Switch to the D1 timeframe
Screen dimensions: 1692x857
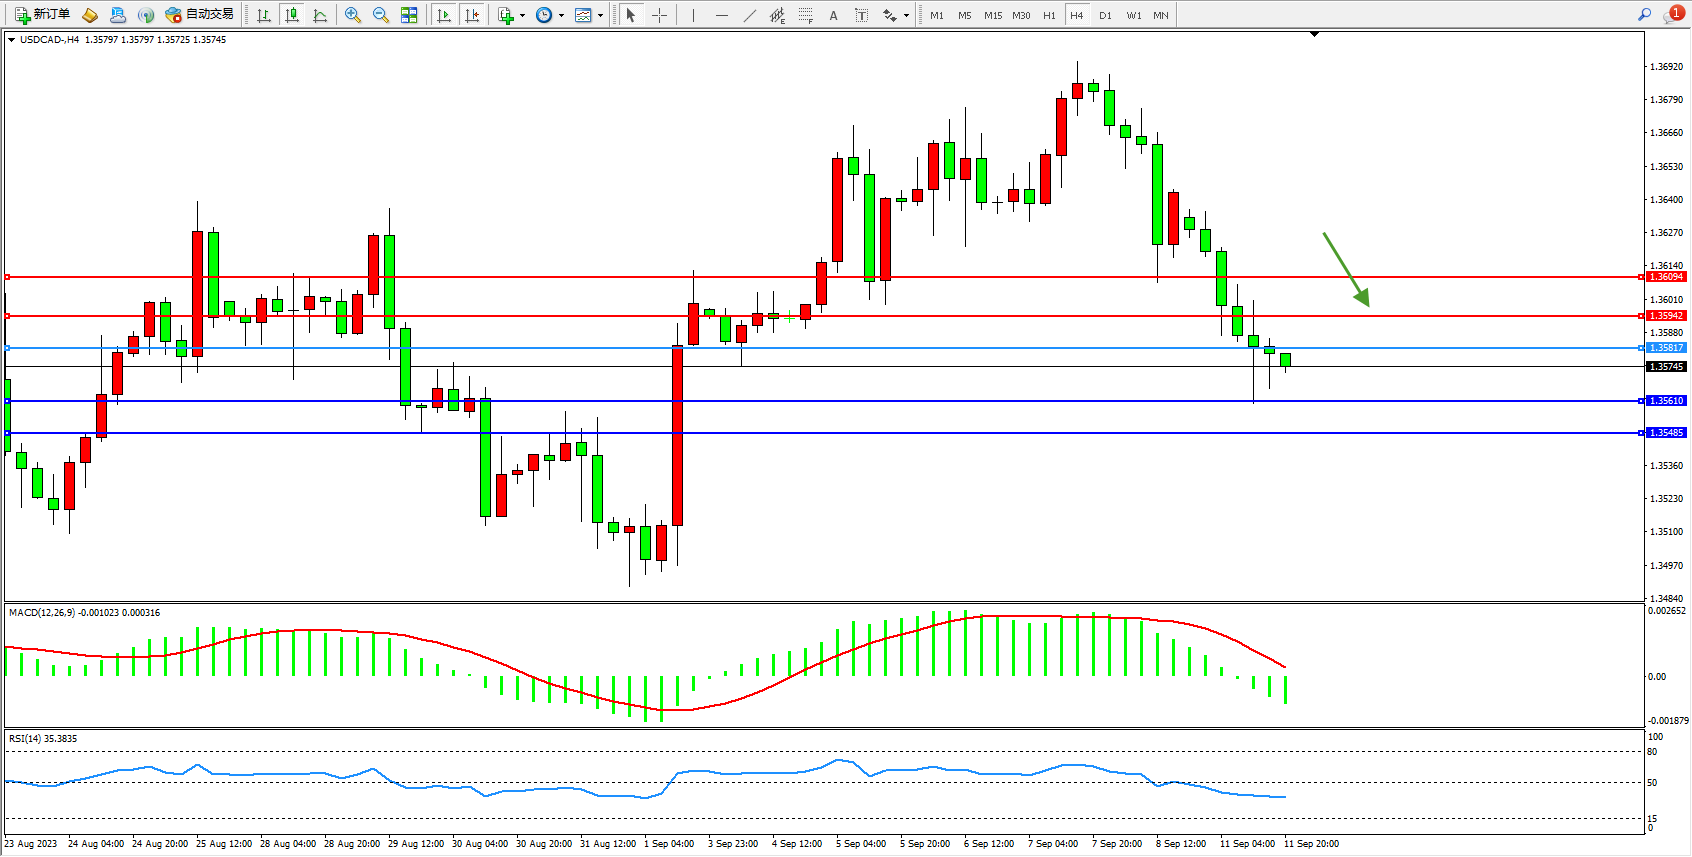(1105, 15)
